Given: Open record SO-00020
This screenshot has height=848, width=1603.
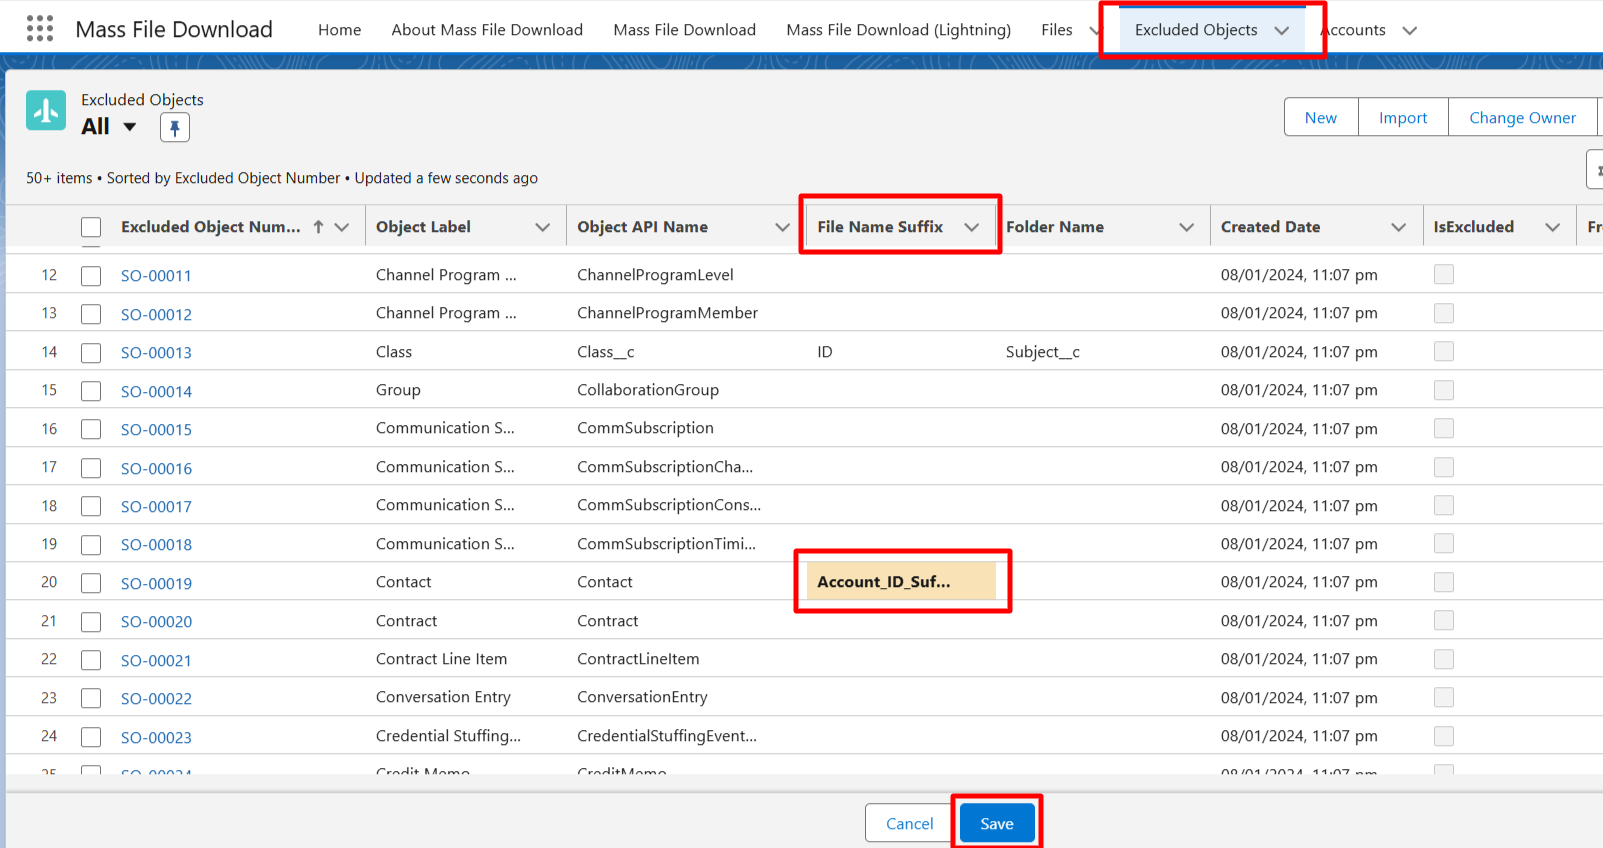Looking at the screenshot, I should 156,621.
